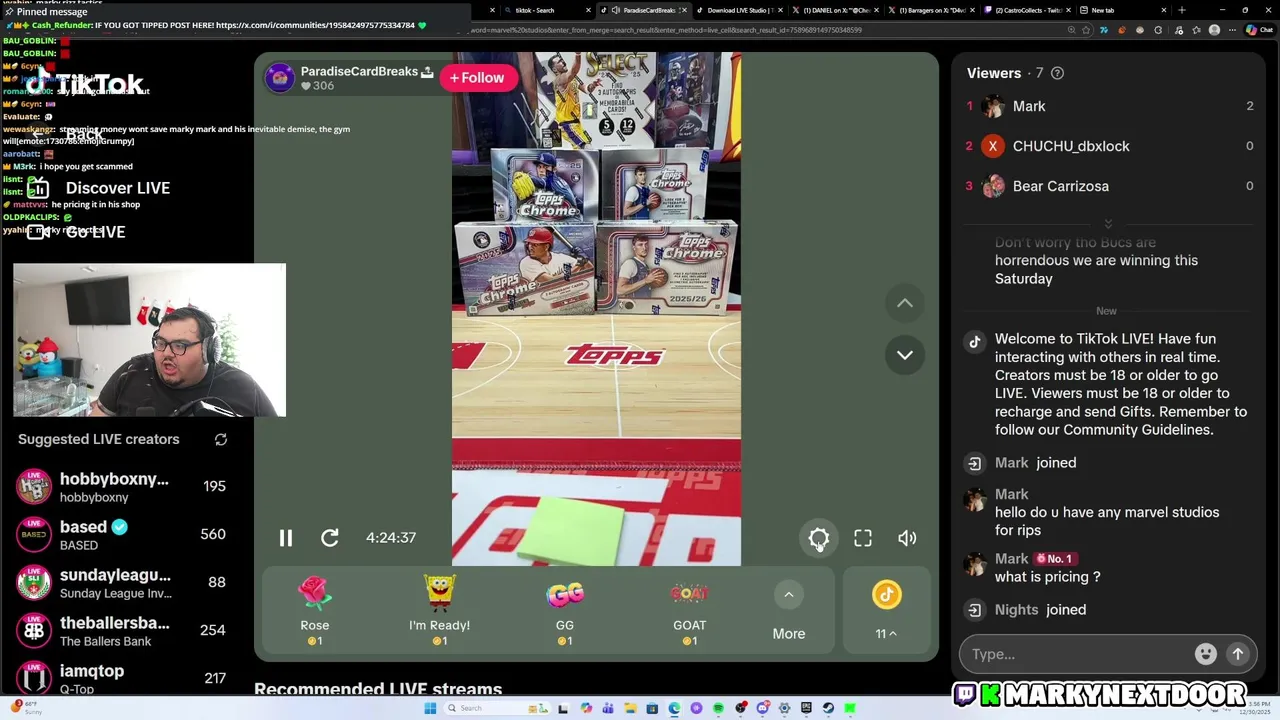Open sundayleague live creator

point(122,582)
